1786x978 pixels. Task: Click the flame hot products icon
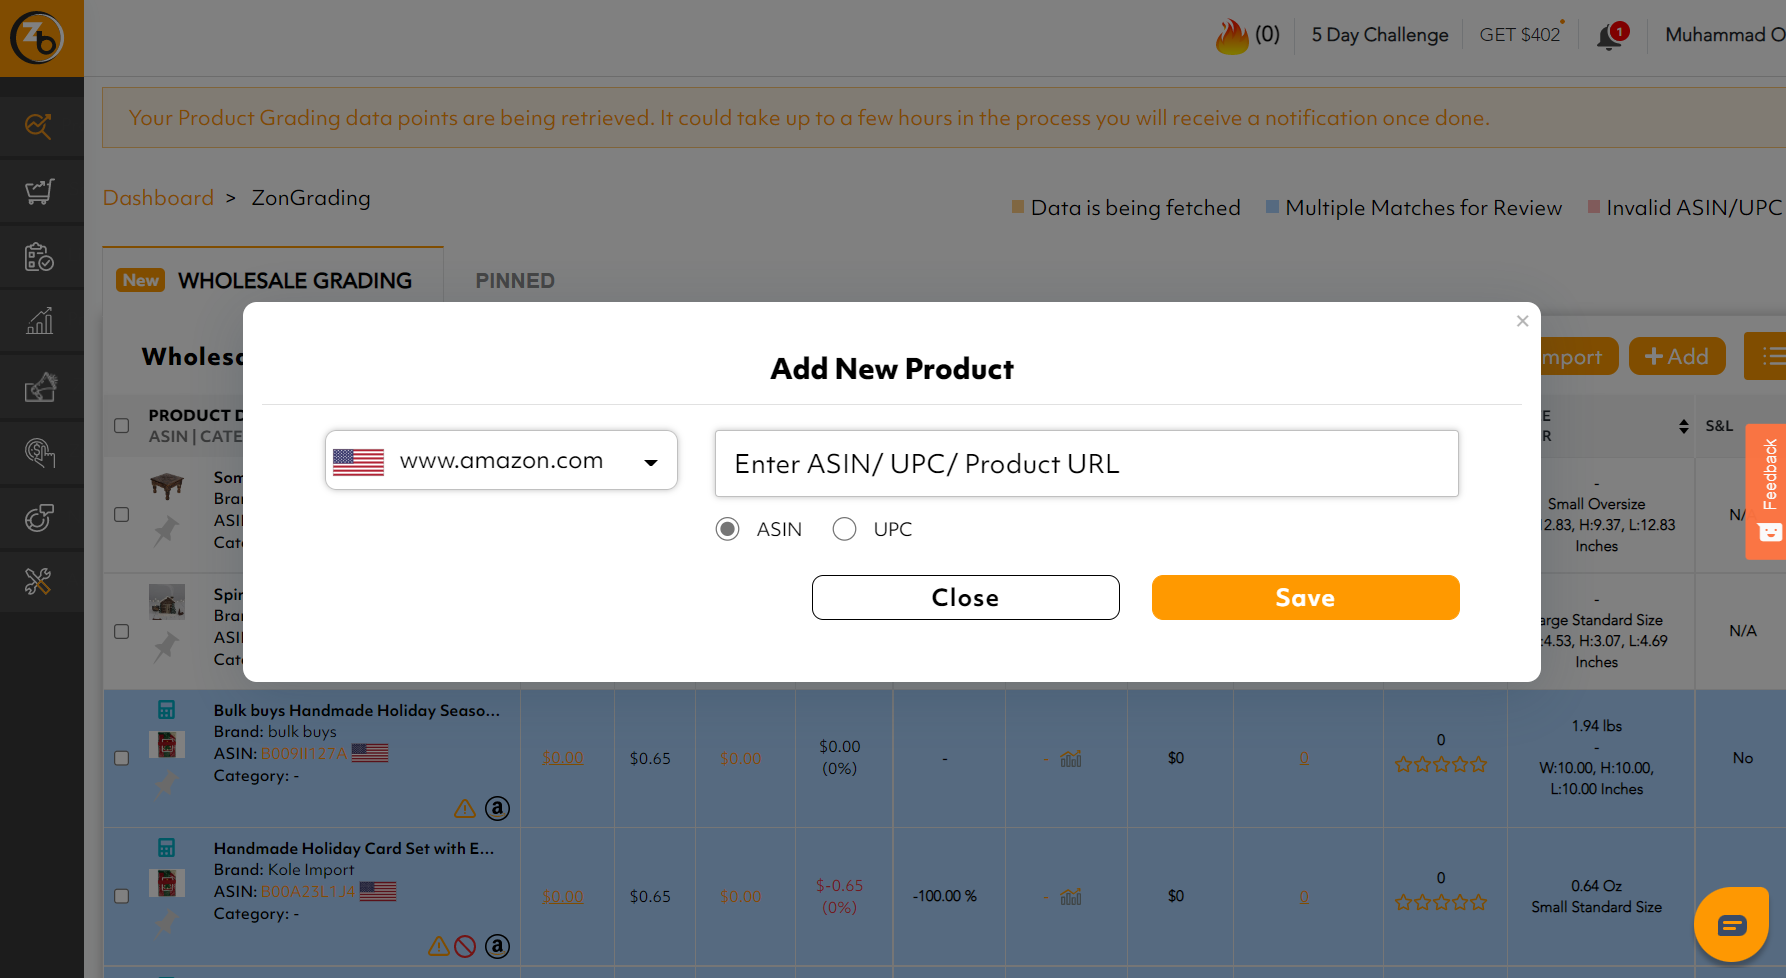point(1232,37)
